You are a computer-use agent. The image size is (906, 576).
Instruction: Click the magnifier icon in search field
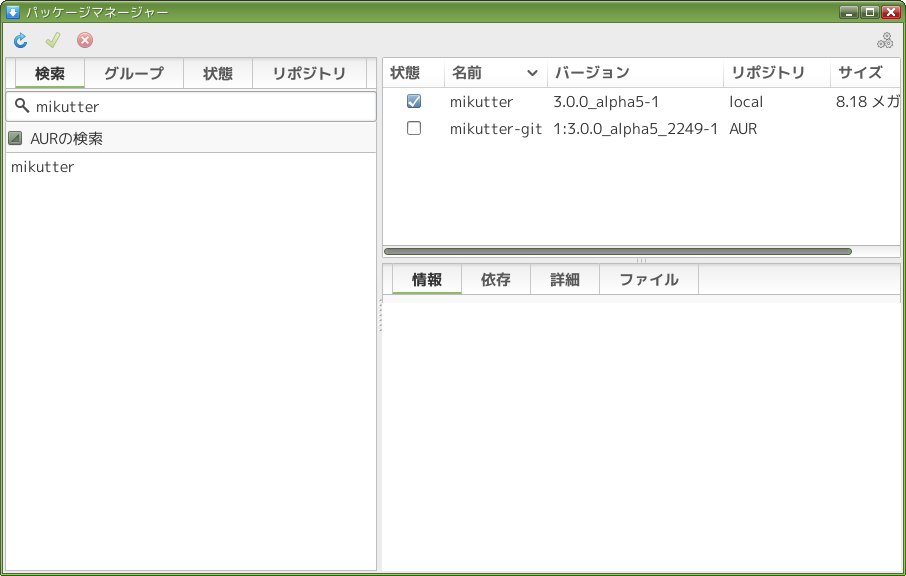coord(22,106)
